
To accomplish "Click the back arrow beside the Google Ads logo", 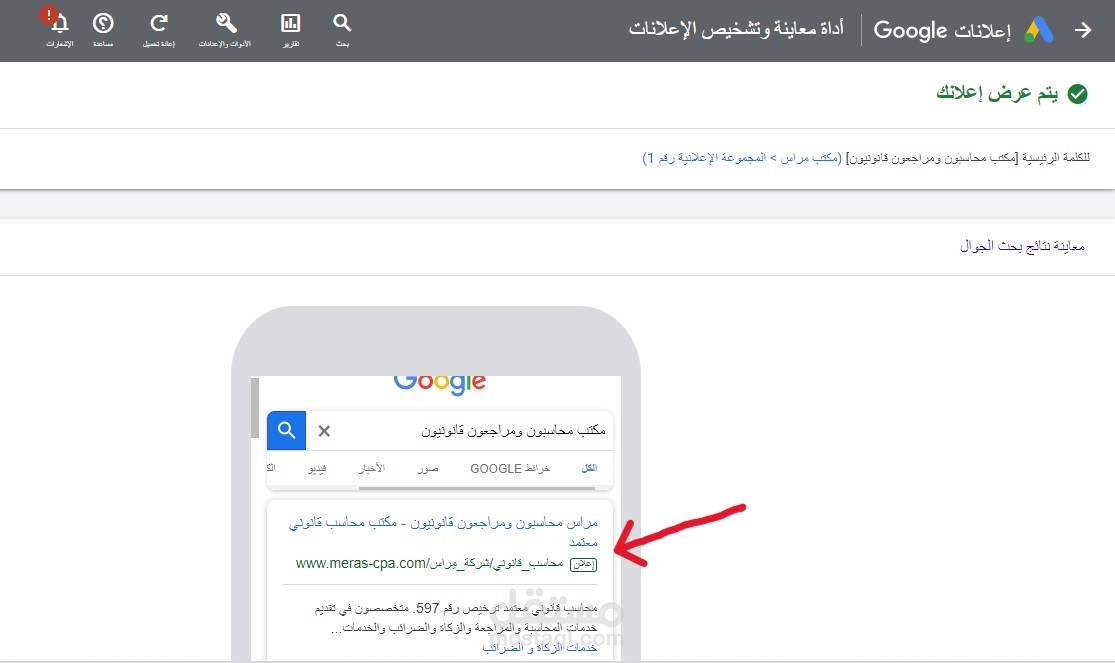I will tap(1083, 30).
